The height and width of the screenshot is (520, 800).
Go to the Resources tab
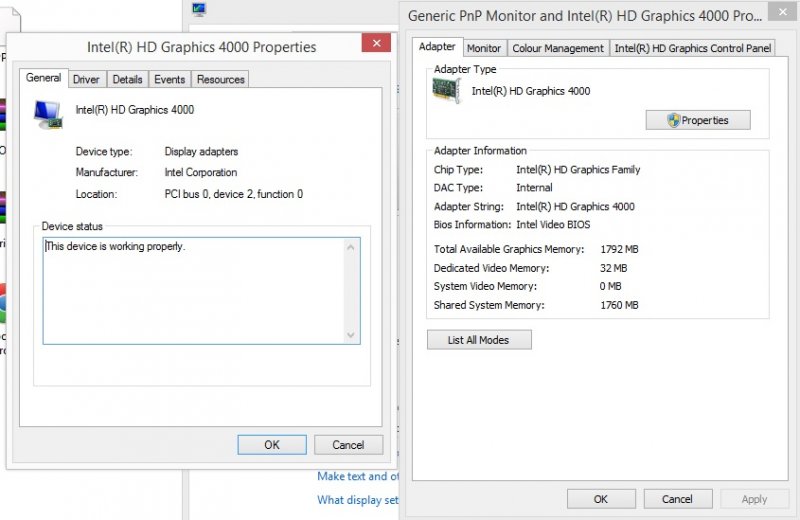[x=220, y=79]
